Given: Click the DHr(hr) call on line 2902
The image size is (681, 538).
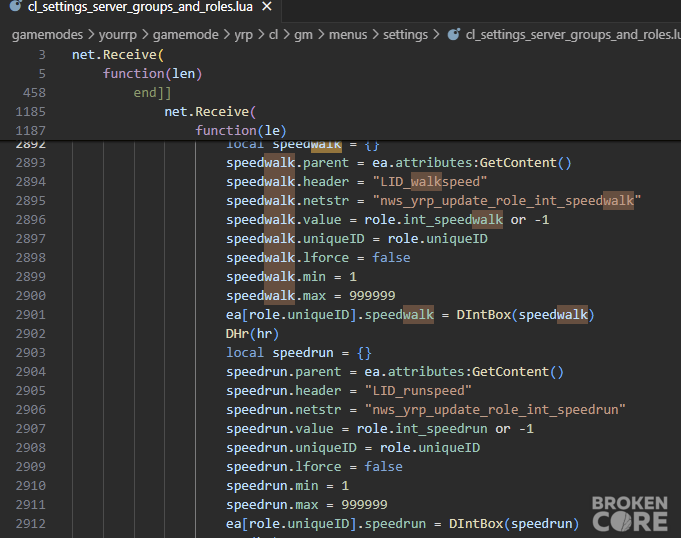Looking at the screenshot, I should click(252, 334).
